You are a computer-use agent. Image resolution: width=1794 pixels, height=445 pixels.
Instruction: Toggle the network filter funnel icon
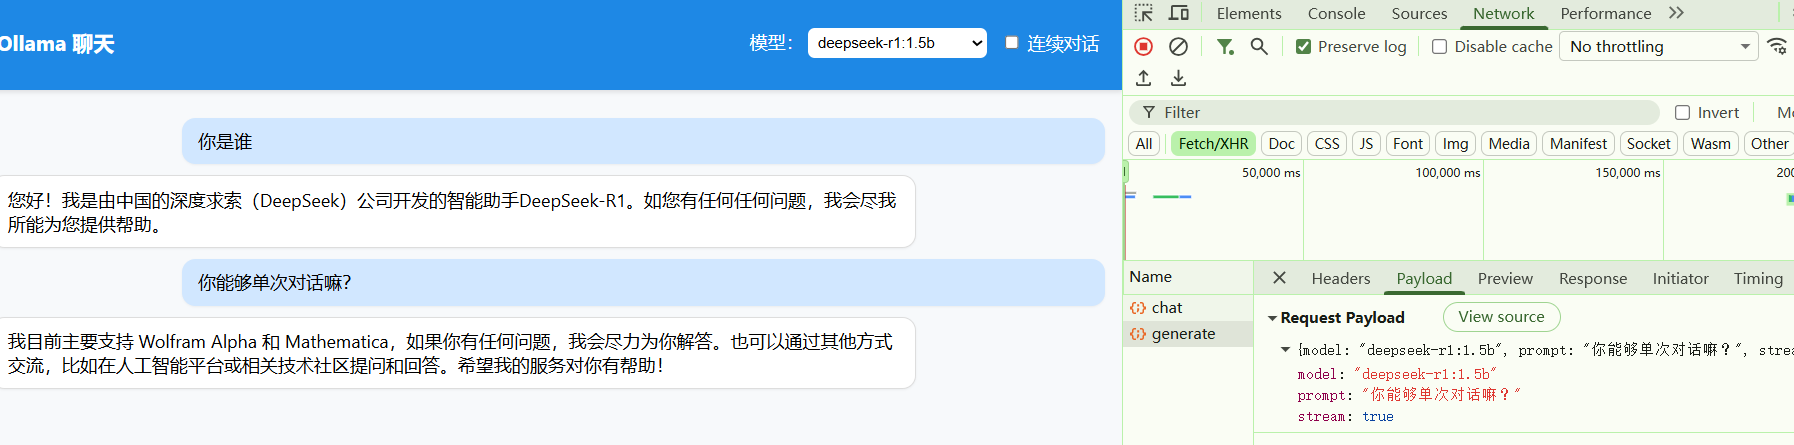[1225, 46]
